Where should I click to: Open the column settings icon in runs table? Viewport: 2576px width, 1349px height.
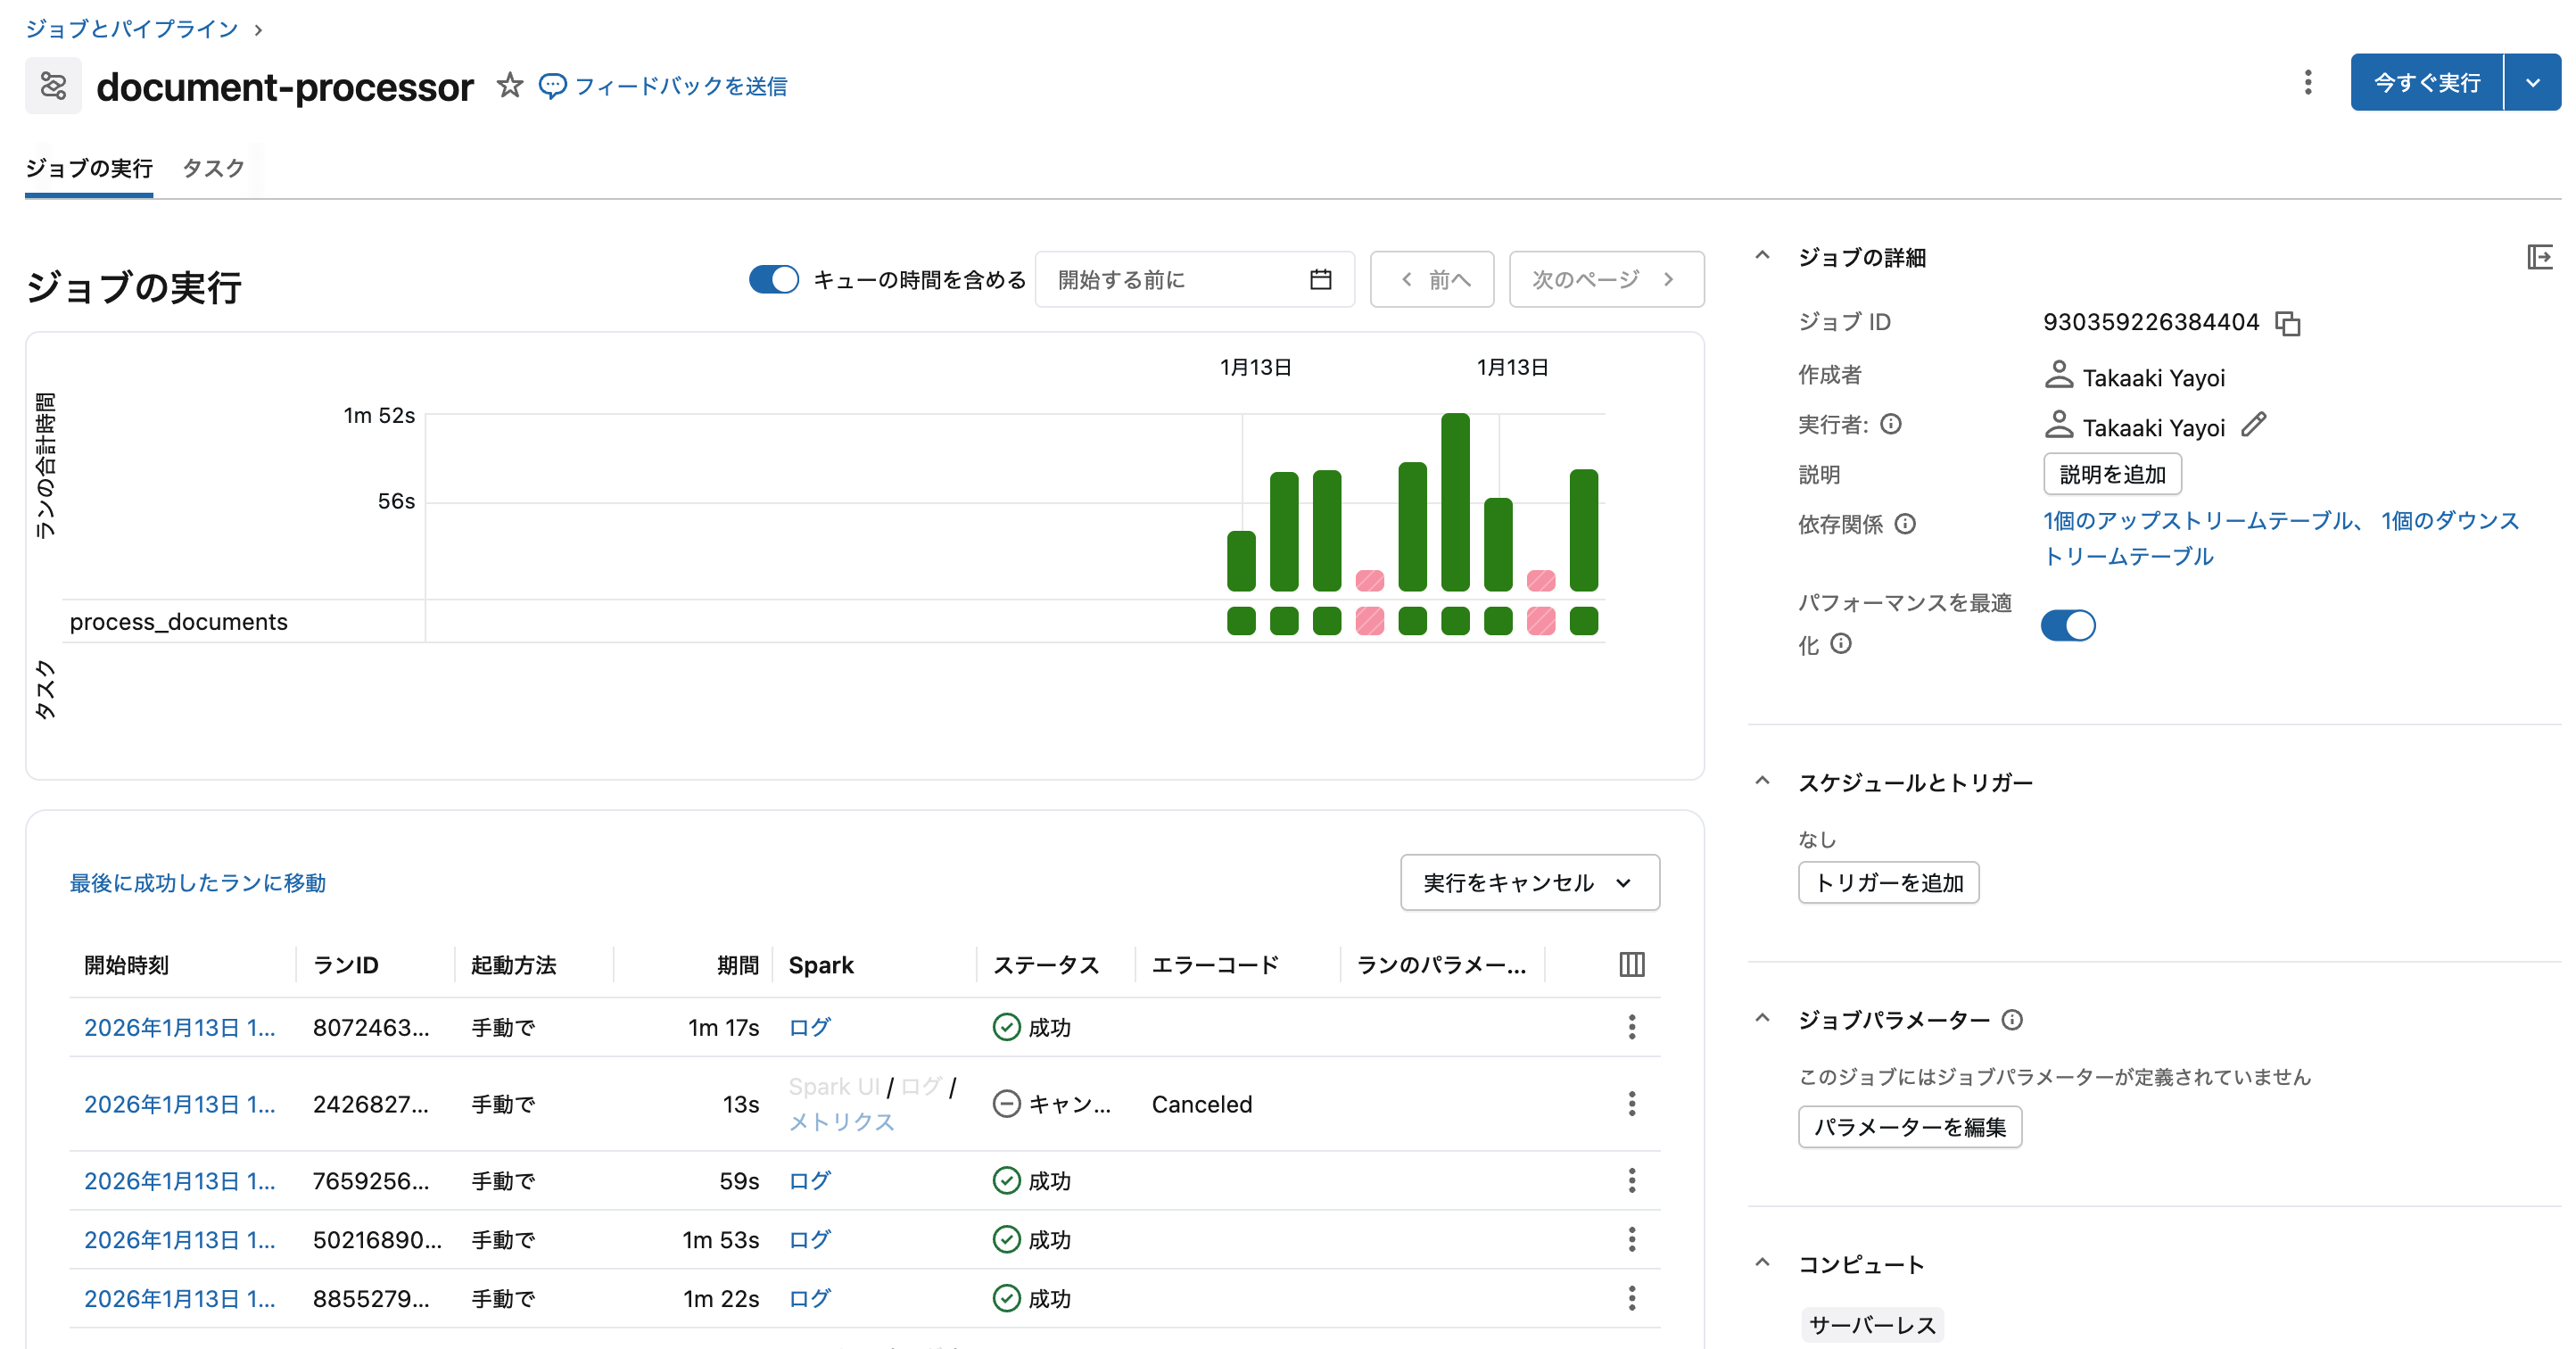click(x=1631, y=964)
